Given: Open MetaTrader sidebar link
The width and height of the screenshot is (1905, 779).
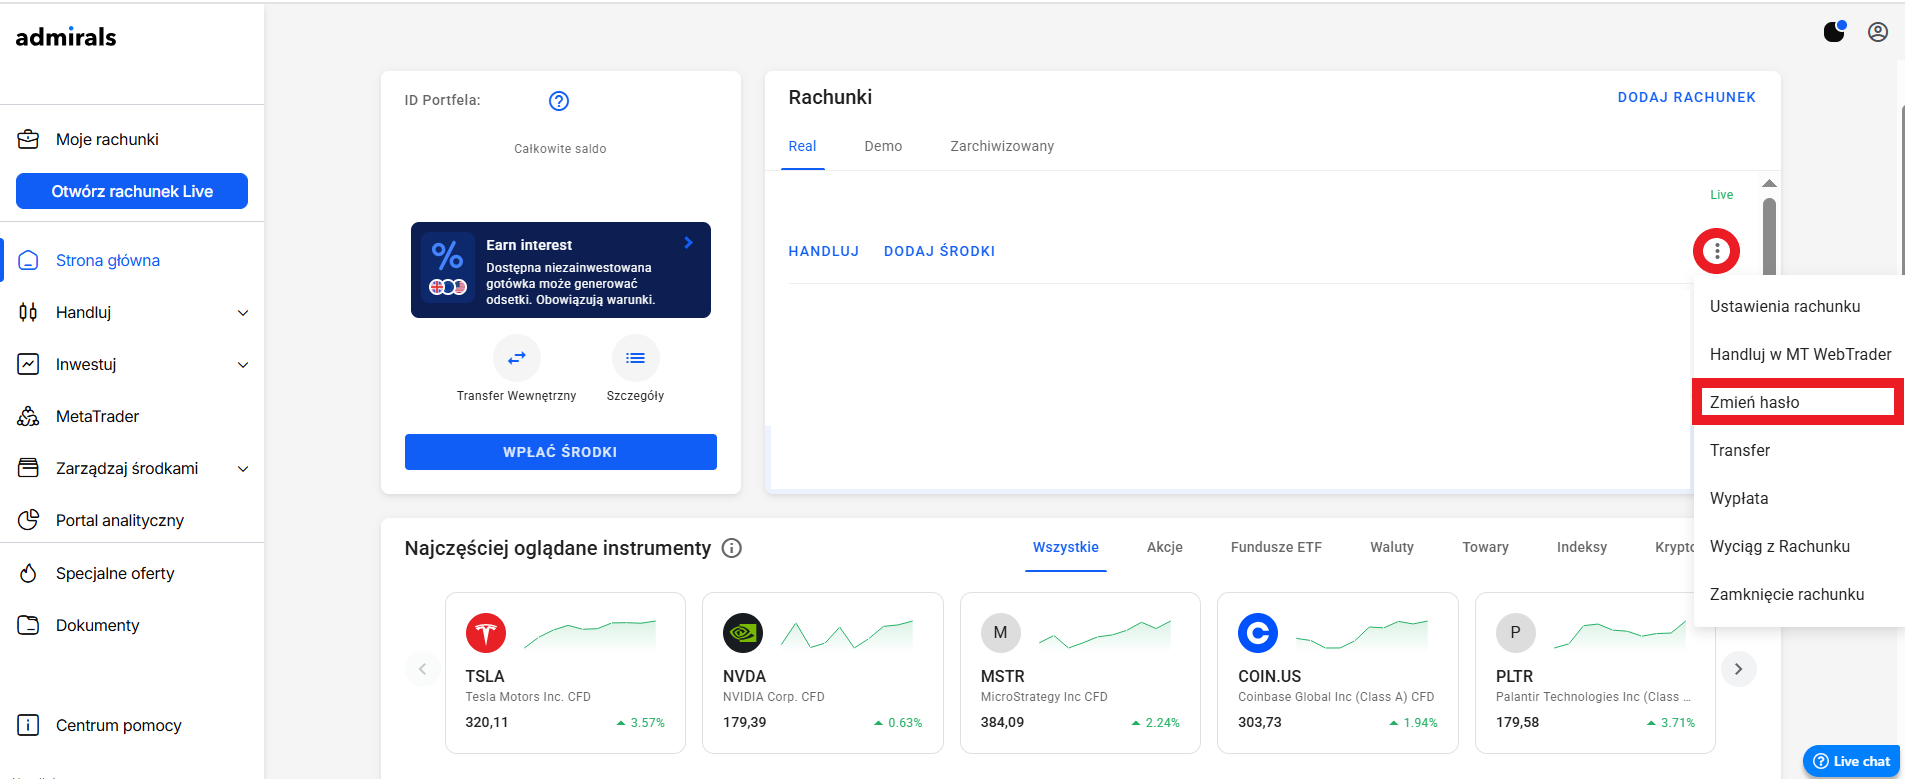Looking at the screenshot, I should (x=97, y=416).
